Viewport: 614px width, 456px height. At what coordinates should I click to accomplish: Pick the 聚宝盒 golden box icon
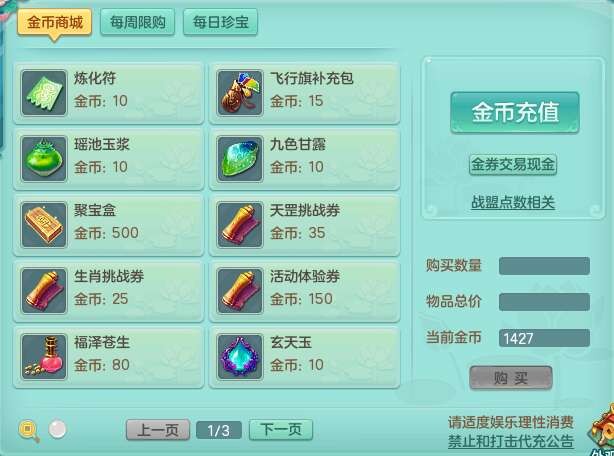[x=44, y=225]
